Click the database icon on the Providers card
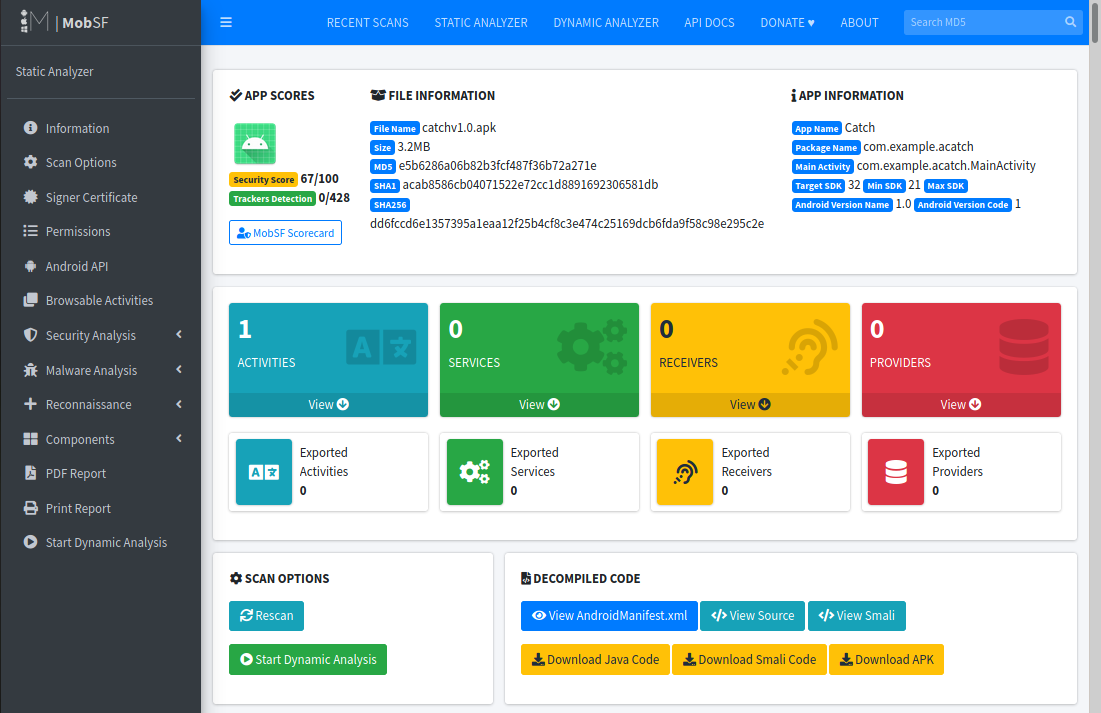1101x713 pixels. coord(1024,347)
